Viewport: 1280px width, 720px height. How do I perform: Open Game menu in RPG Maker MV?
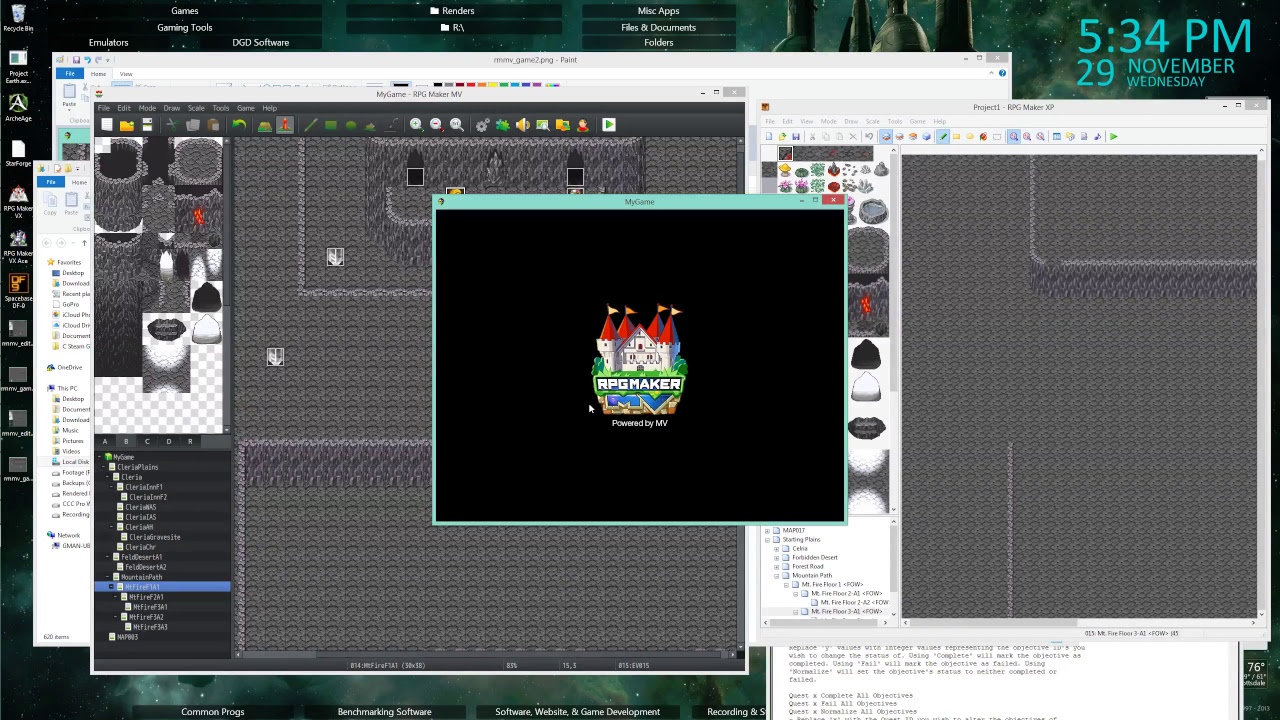click(245, 108)
